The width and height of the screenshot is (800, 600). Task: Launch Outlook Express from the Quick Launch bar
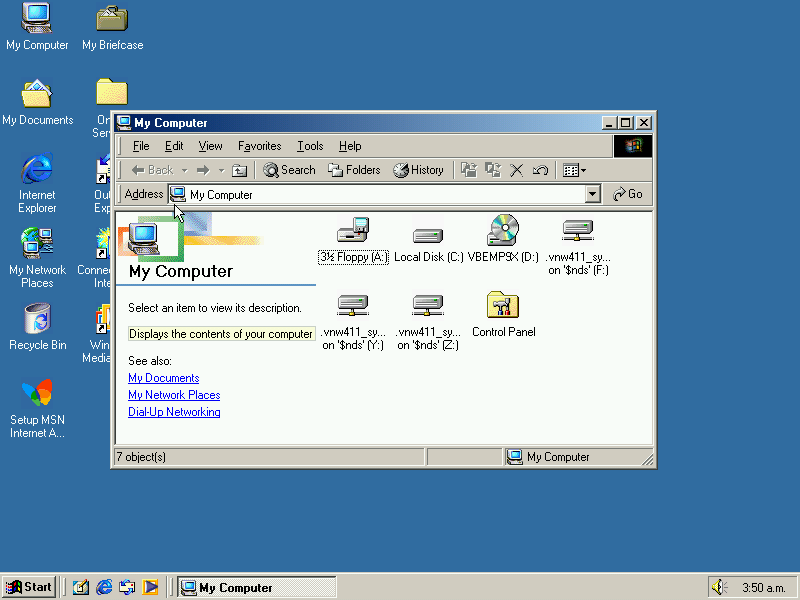tap(127, 587)
